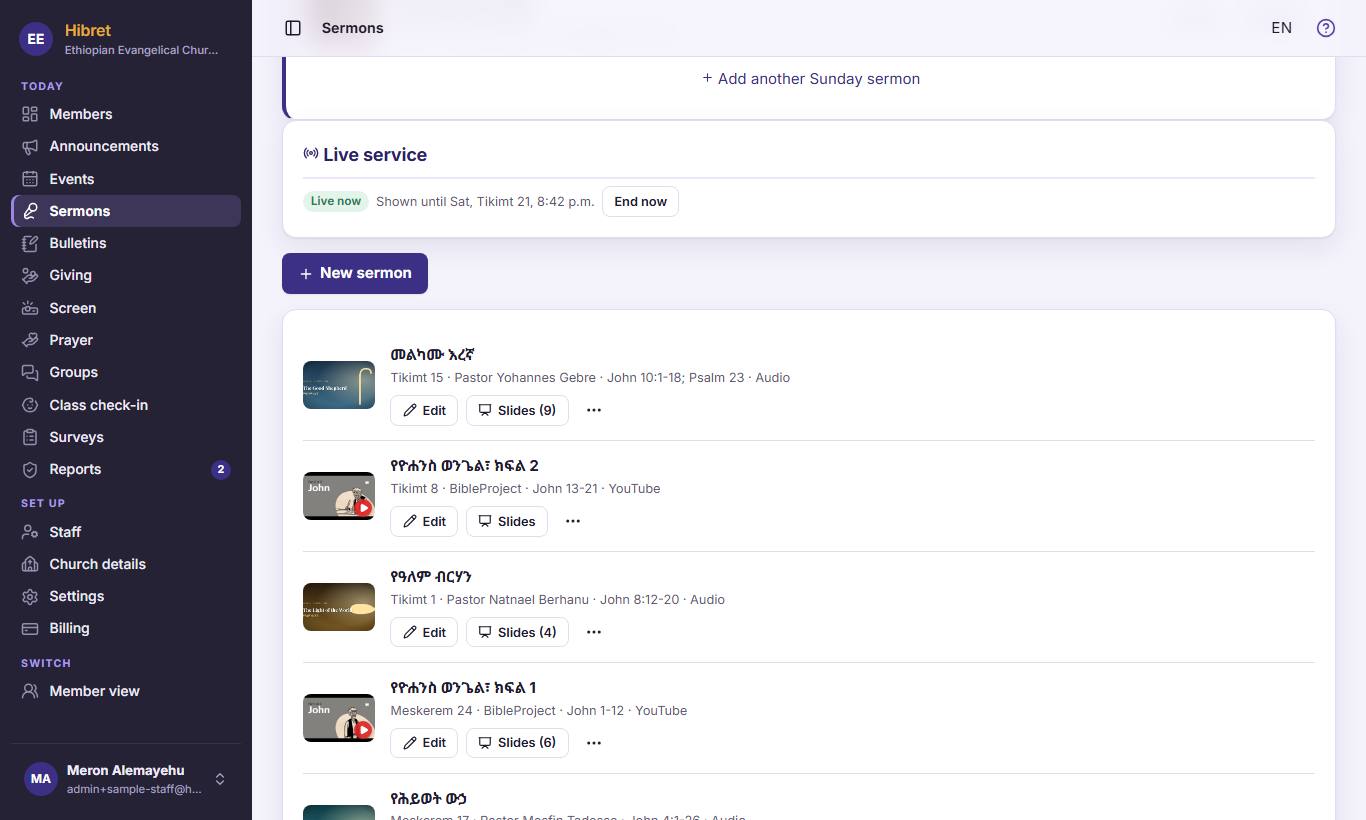Switch language via EN selector
Image resolution: width=1366 pixels, height=820 pixels.
click(1281, 28)
